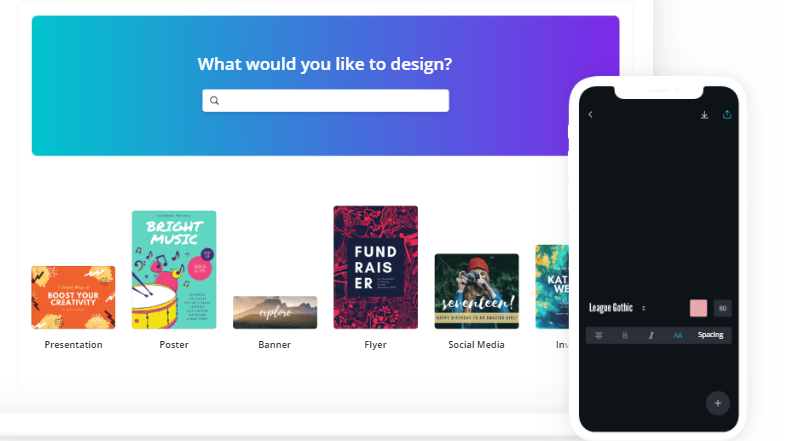The image size is (790, 441).
Task: Click the download icon on phone
Action: 704,115
